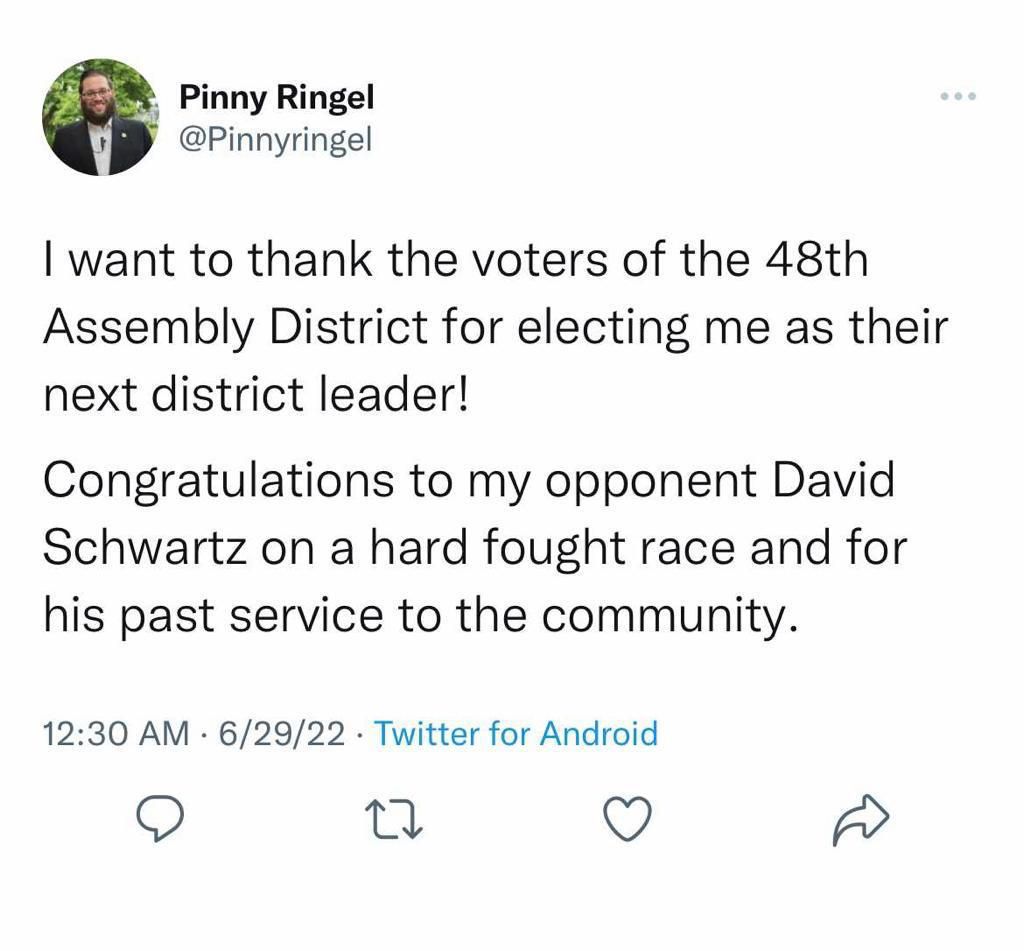Viewport: 1024px width, 951px height.
Task: Open Pinny Ringel's profile picture
Action: (100, 117)
